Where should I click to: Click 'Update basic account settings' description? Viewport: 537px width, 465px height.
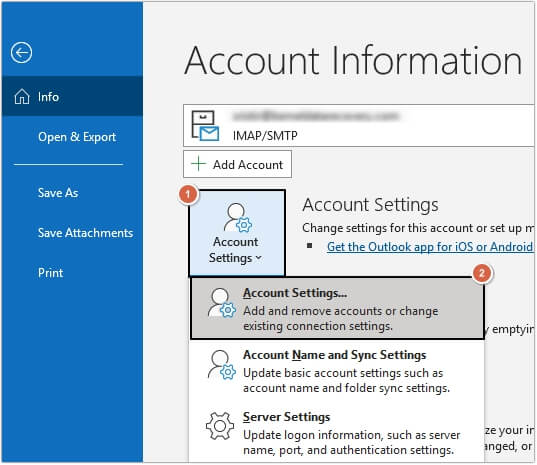346,380
